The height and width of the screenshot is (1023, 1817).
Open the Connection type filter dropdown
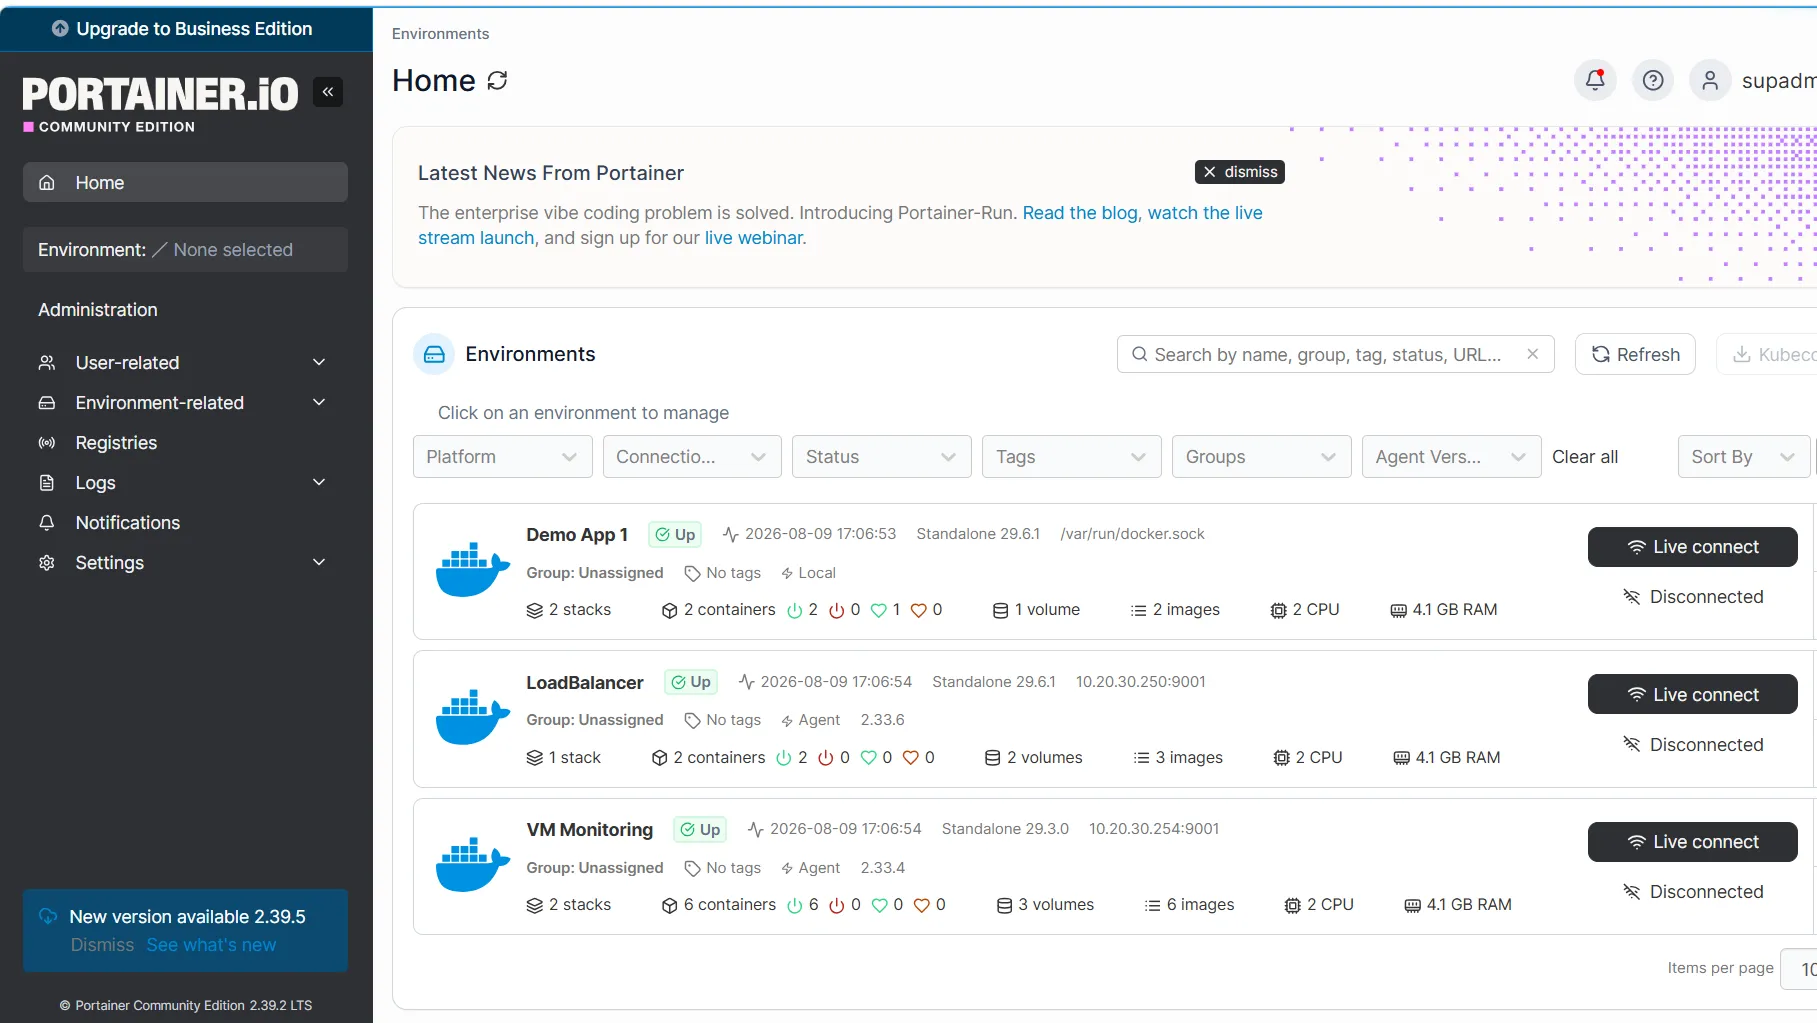tap(692, 457)
